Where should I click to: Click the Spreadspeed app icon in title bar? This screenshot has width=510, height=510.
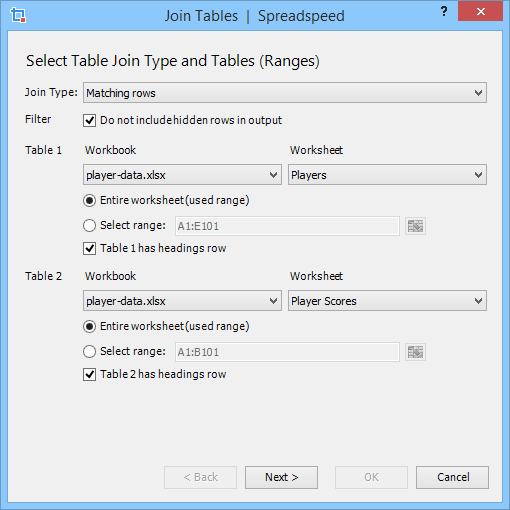pyautogui.click(x=18, y=15)
